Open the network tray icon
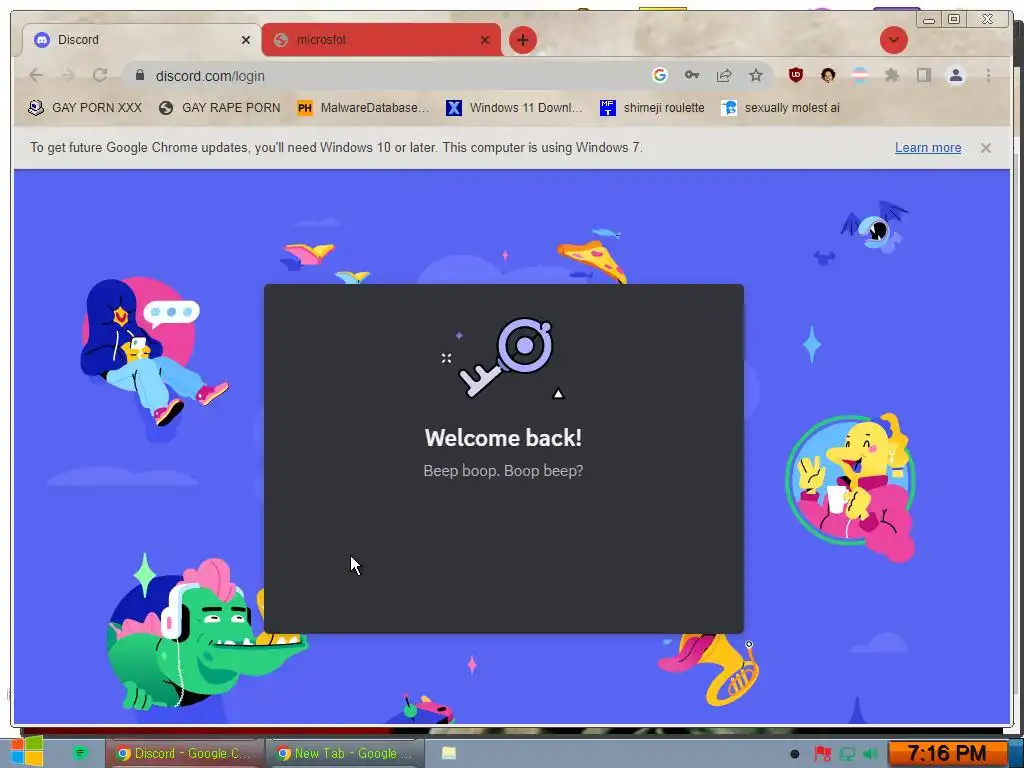 coord(847,754)
